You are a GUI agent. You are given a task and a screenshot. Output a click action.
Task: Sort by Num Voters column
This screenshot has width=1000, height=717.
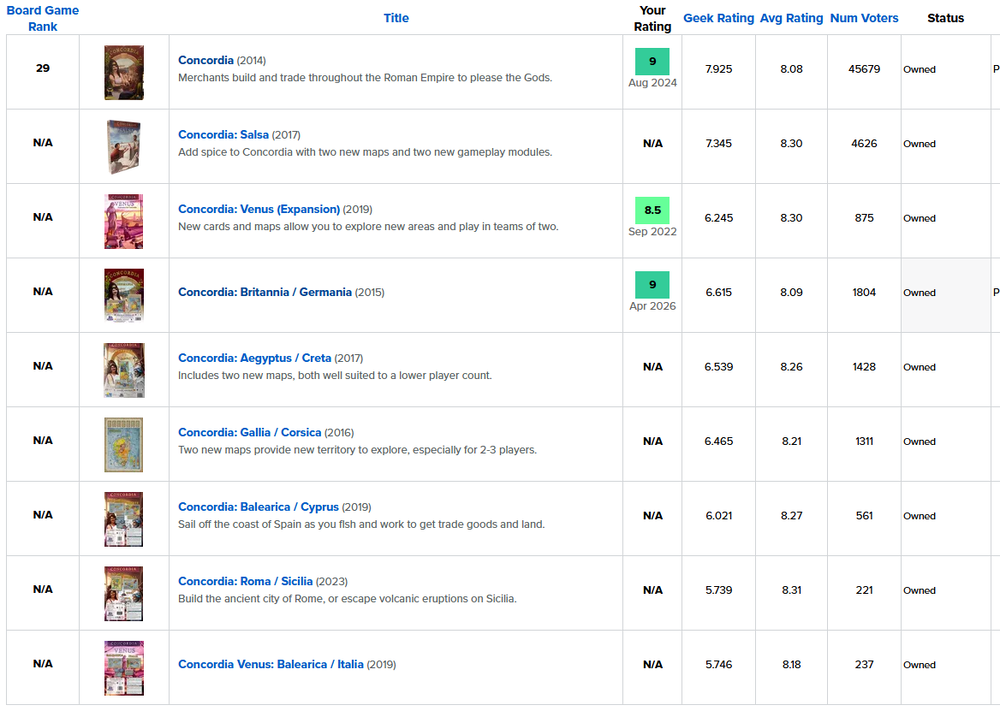pyautogui.click(x=864, y=18)
